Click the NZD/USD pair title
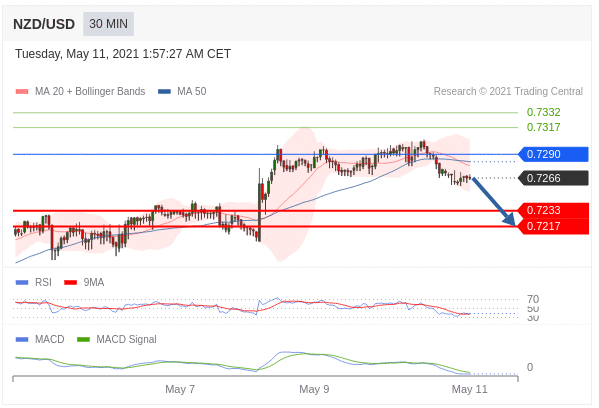 coord(44,24)
